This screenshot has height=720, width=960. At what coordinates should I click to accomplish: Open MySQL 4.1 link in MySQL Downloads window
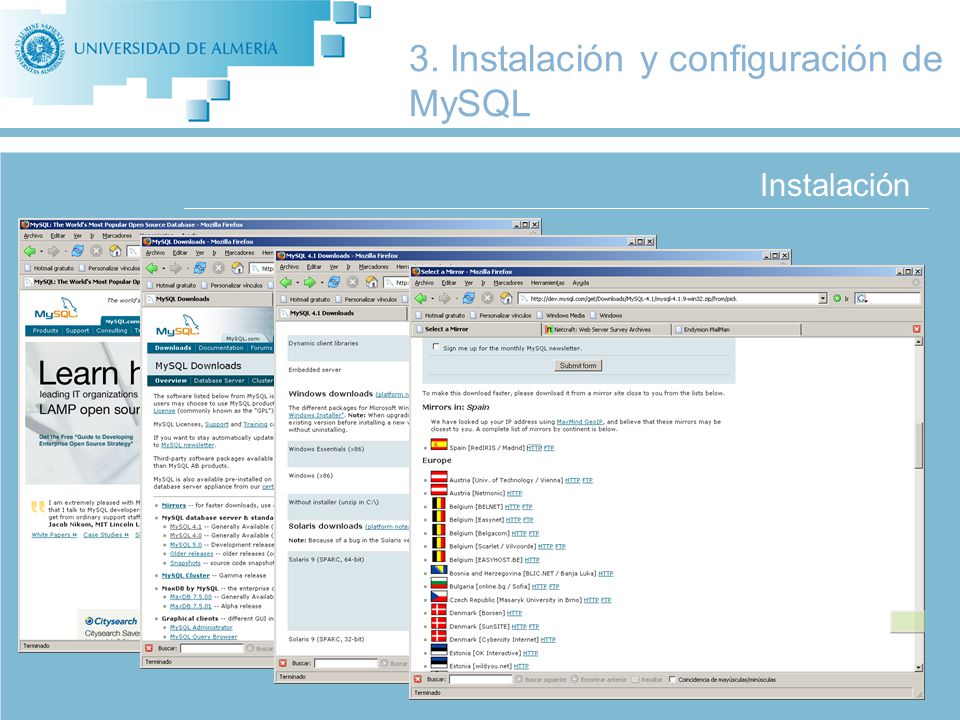186,527
